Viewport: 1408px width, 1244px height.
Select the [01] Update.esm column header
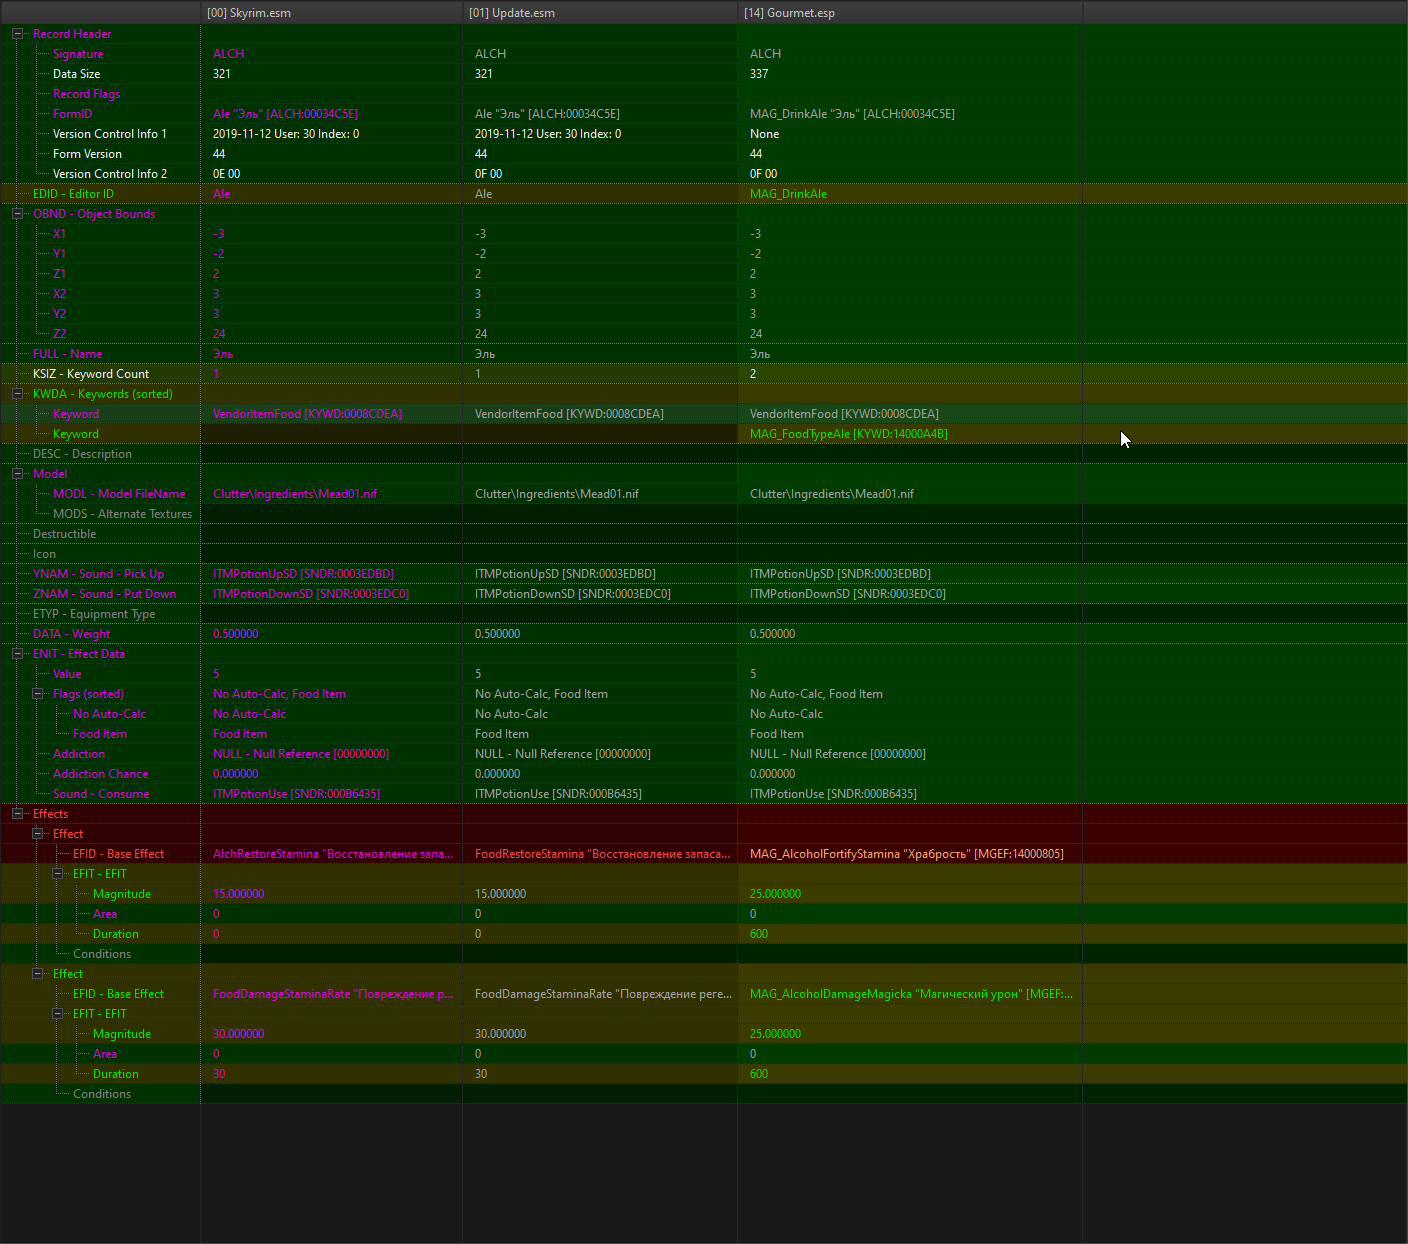pyautogui.click(x=600, y=13)
